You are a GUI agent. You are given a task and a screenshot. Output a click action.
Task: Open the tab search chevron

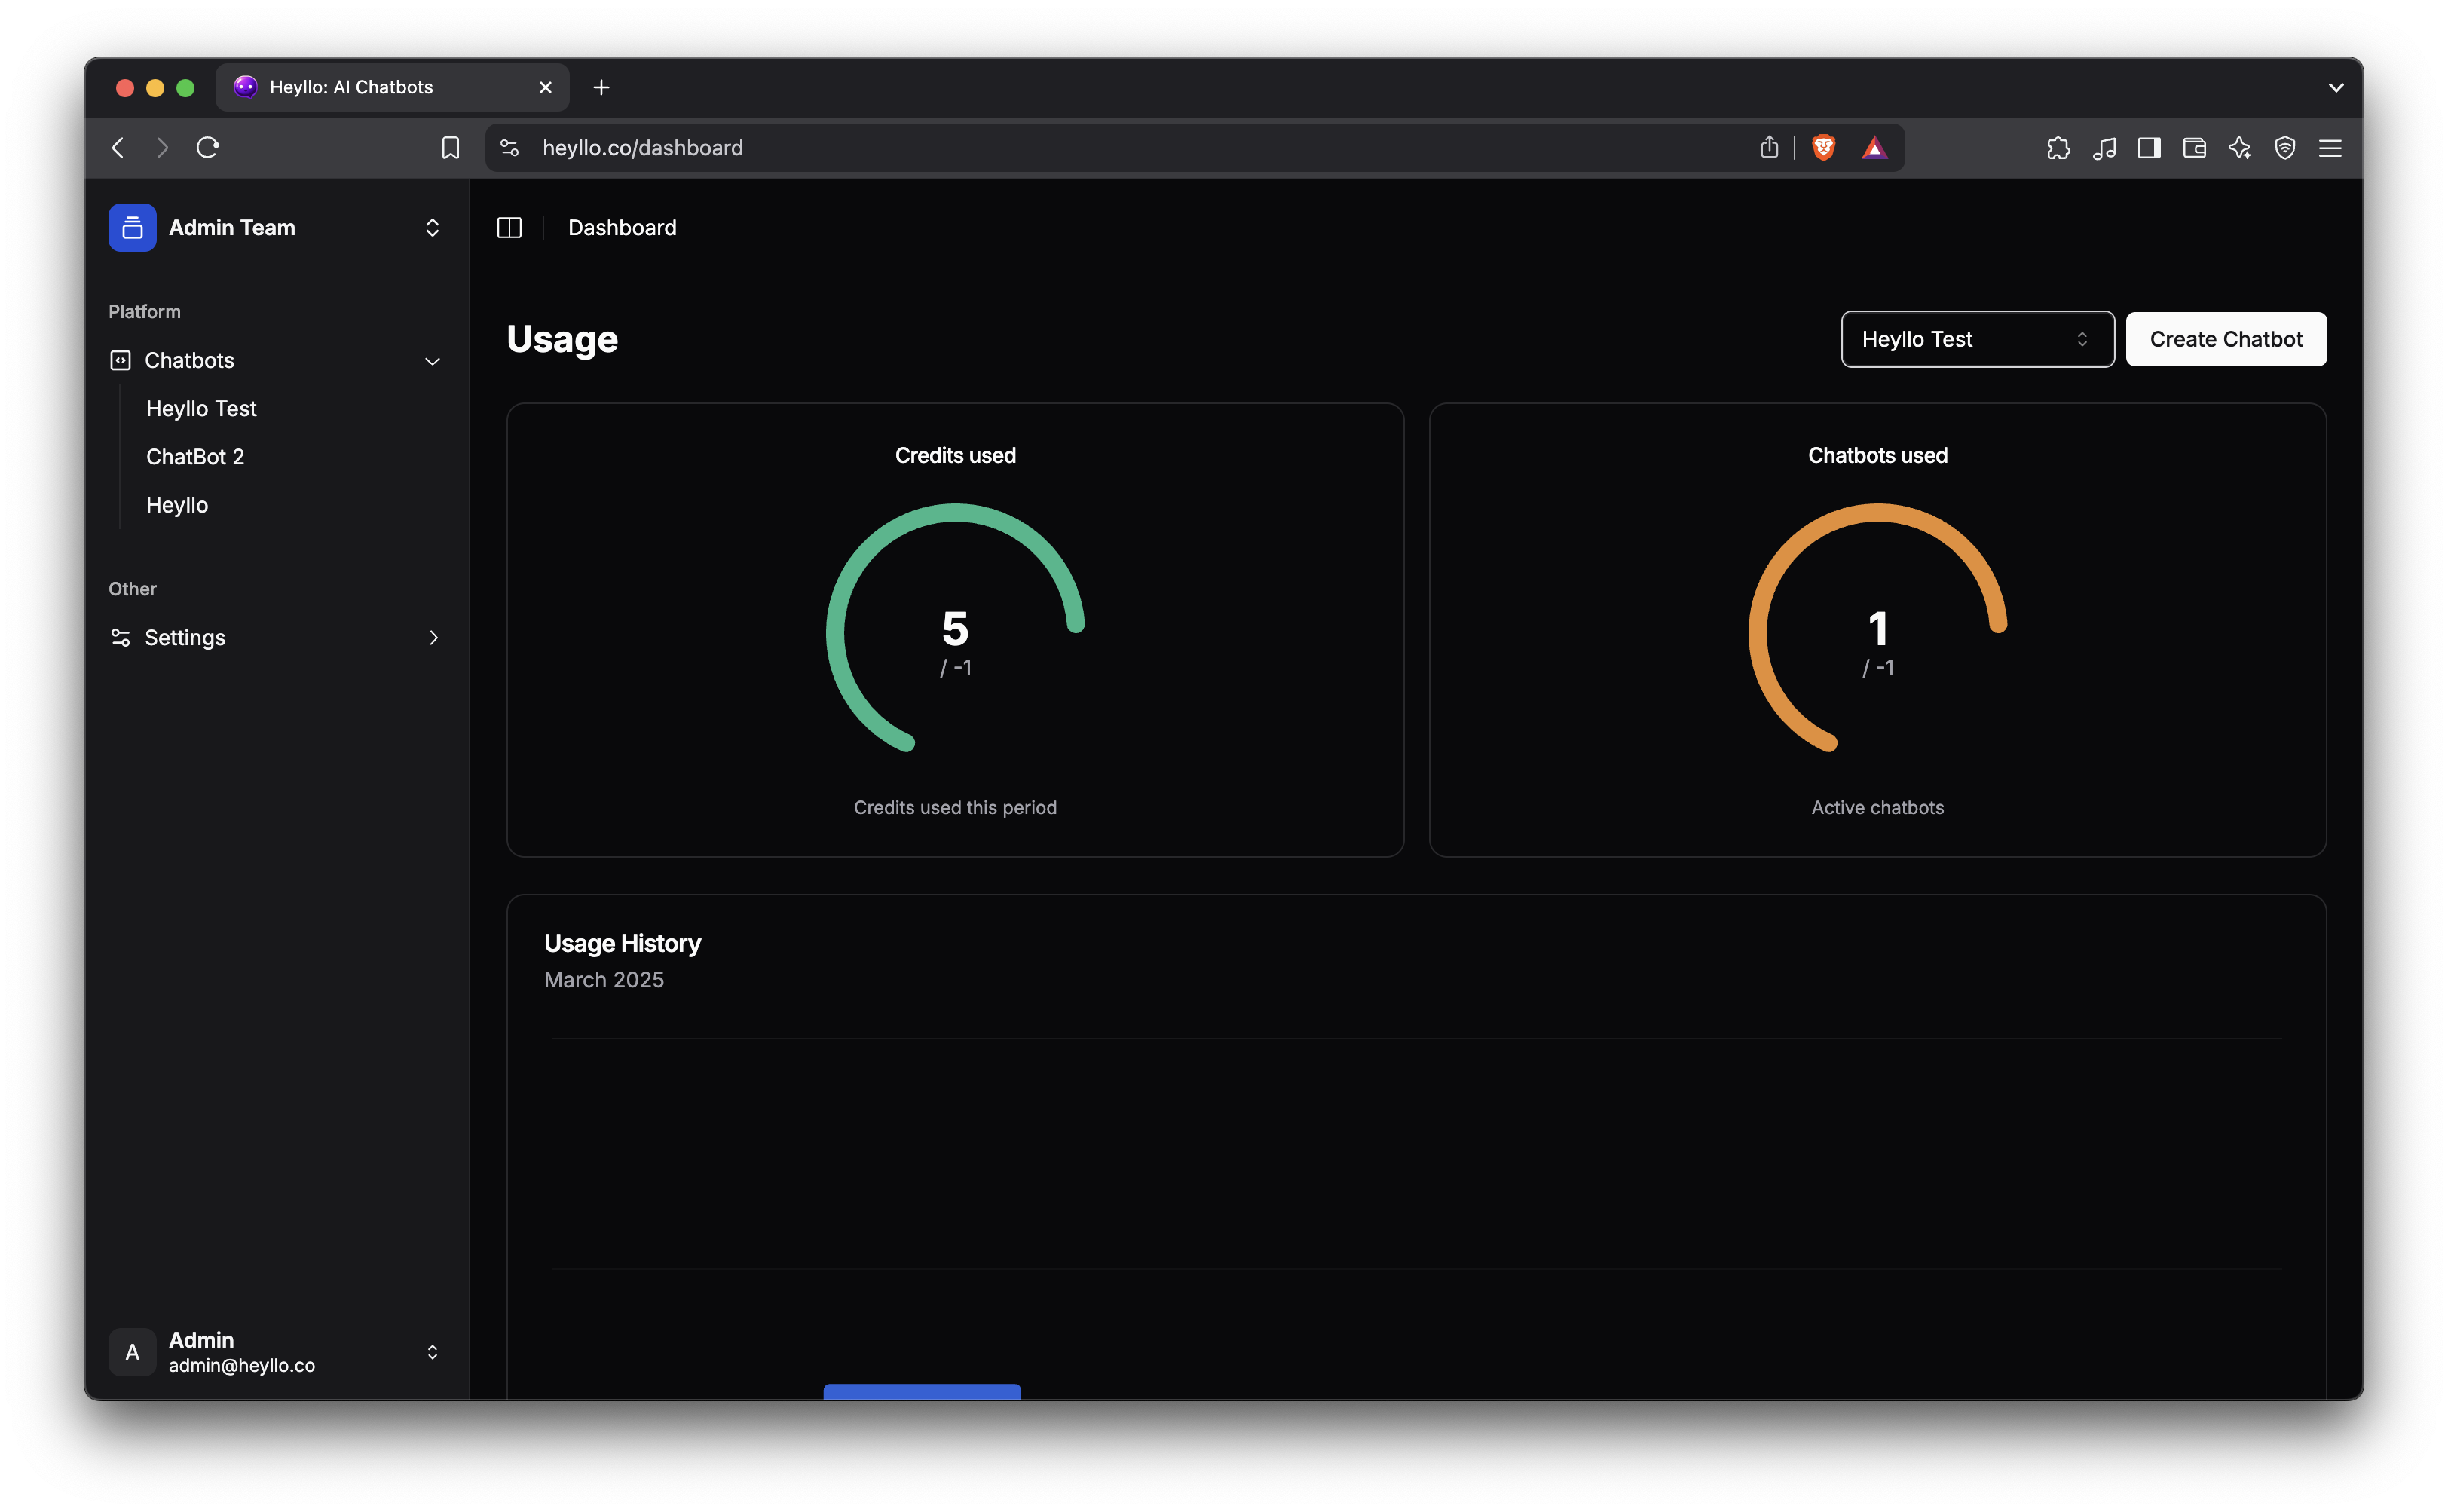coord(2336,87)
